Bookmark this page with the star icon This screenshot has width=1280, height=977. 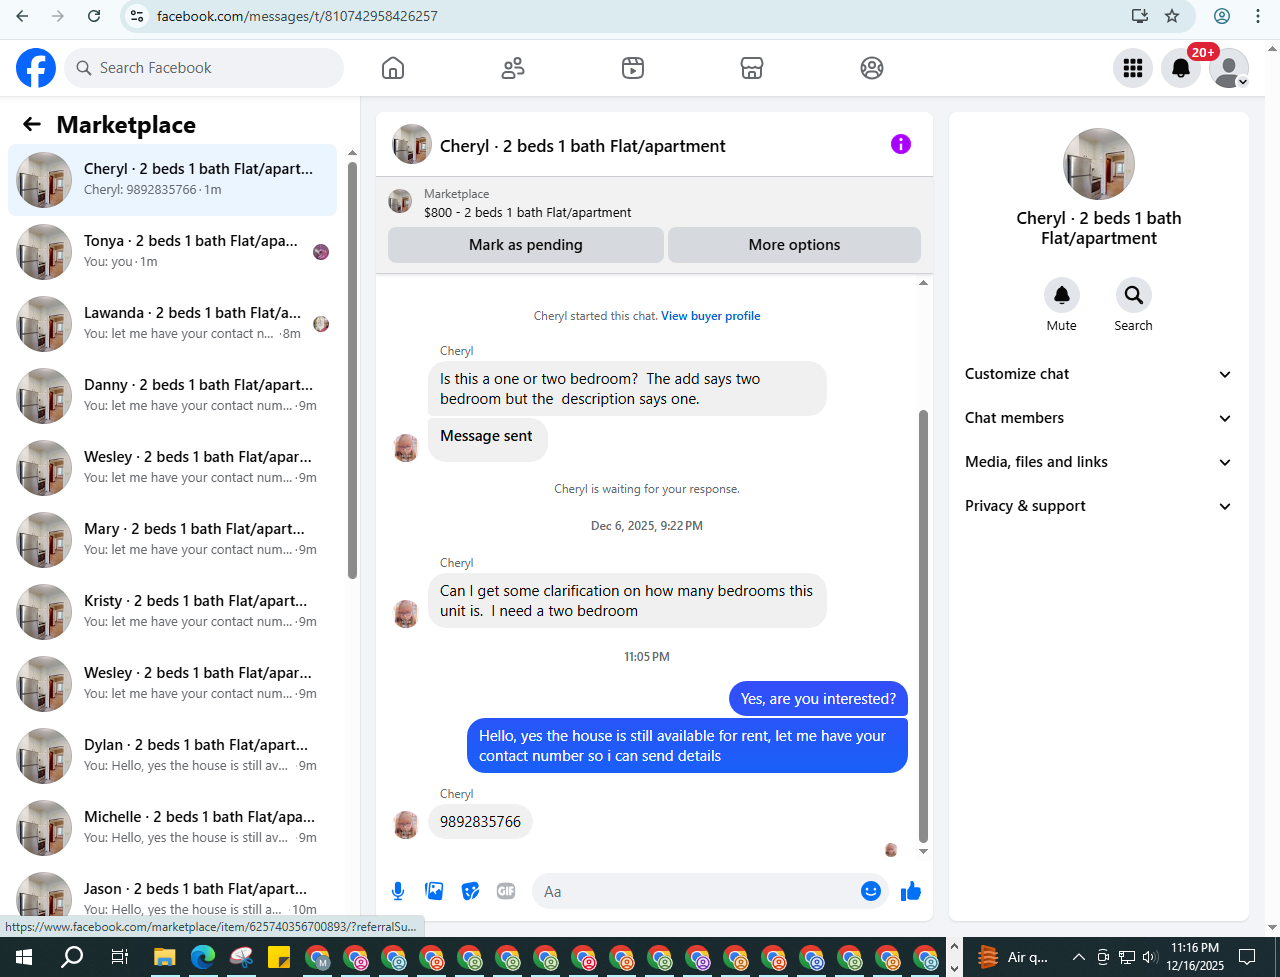pos(1172,16)
